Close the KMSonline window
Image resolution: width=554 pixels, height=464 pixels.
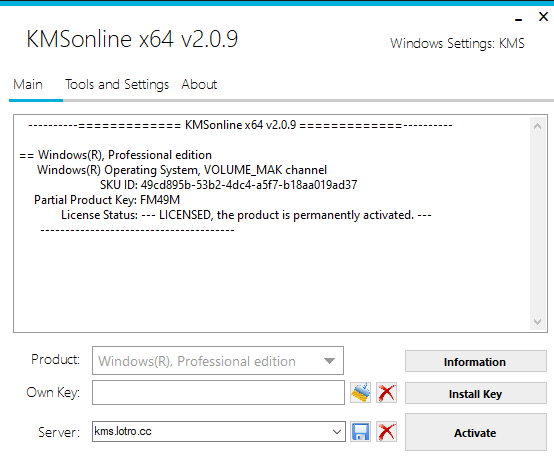point(543,17)
